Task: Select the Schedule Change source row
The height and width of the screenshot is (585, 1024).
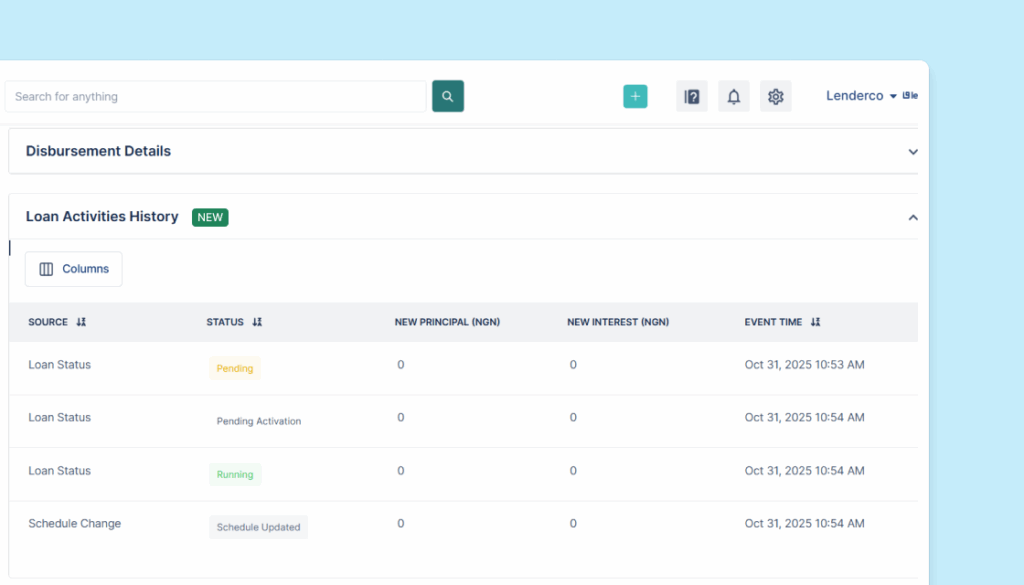Action: click(x=74, y=523)
